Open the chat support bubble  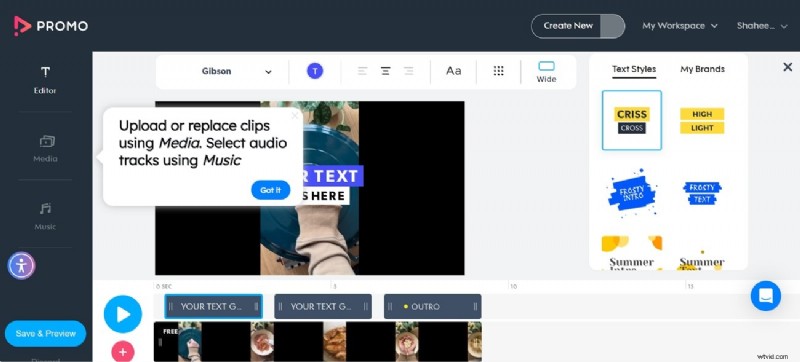point(766,296)
